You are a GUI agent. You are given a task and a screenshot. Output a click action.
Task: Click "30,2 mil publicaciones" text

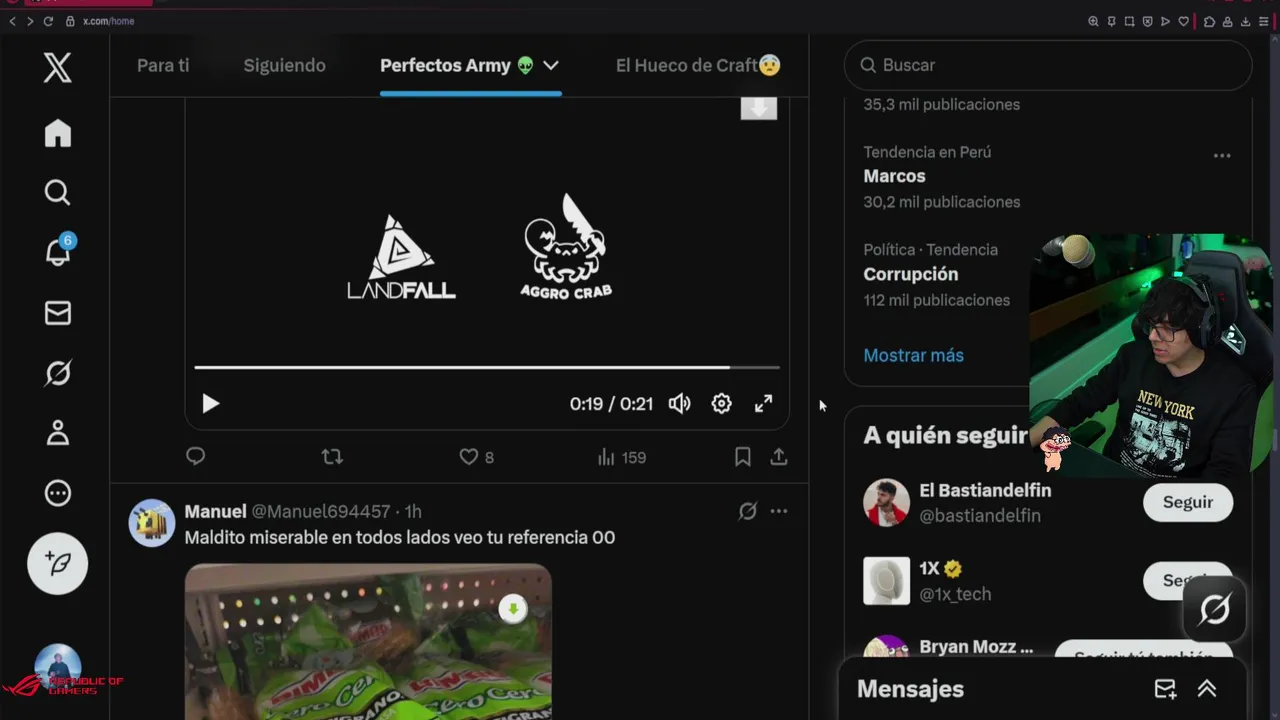[x=942, y=202]
